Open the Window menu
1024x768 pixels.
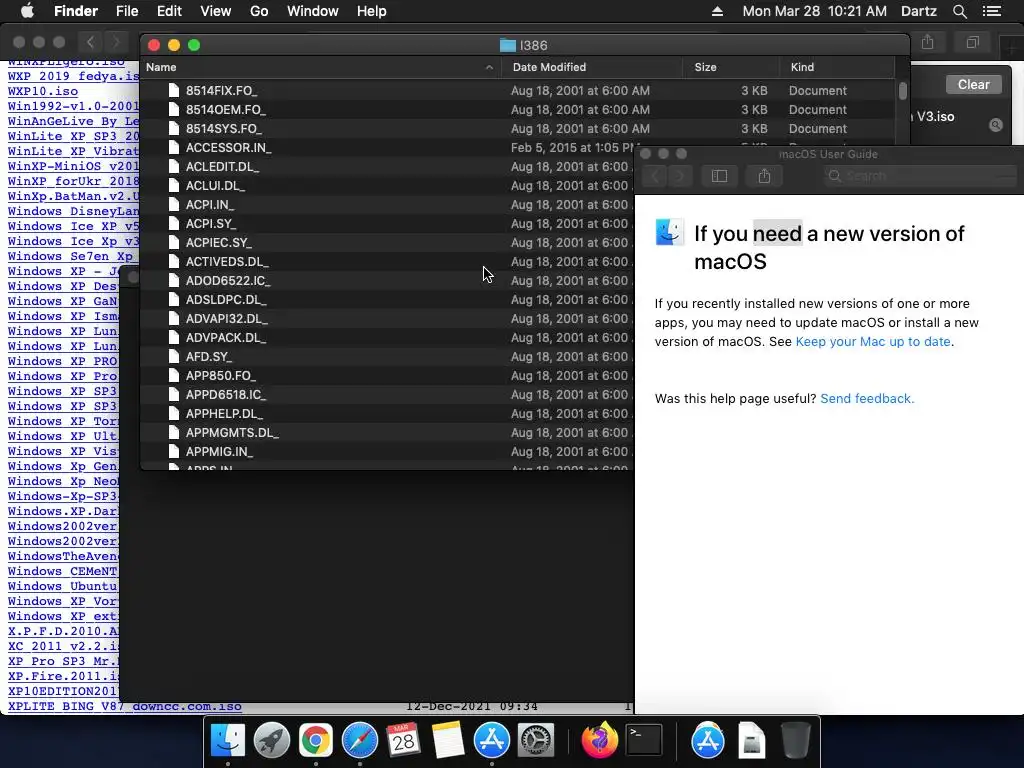coord(313,11)
